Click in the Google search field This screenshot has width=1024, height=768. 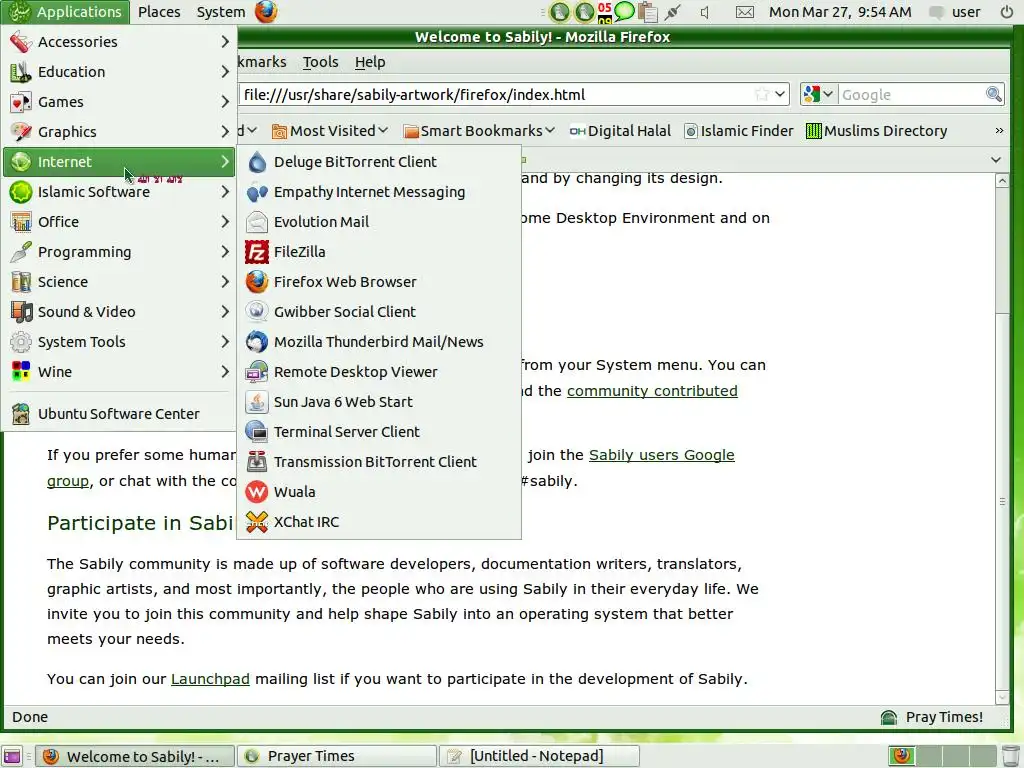911,95
